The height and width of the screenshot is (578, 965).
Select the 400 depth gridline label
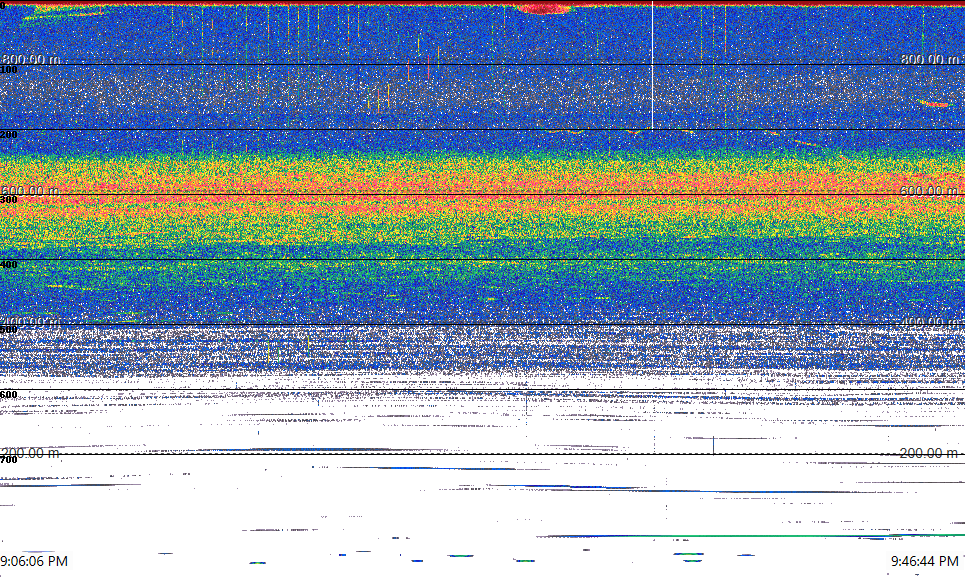(9, 265)
